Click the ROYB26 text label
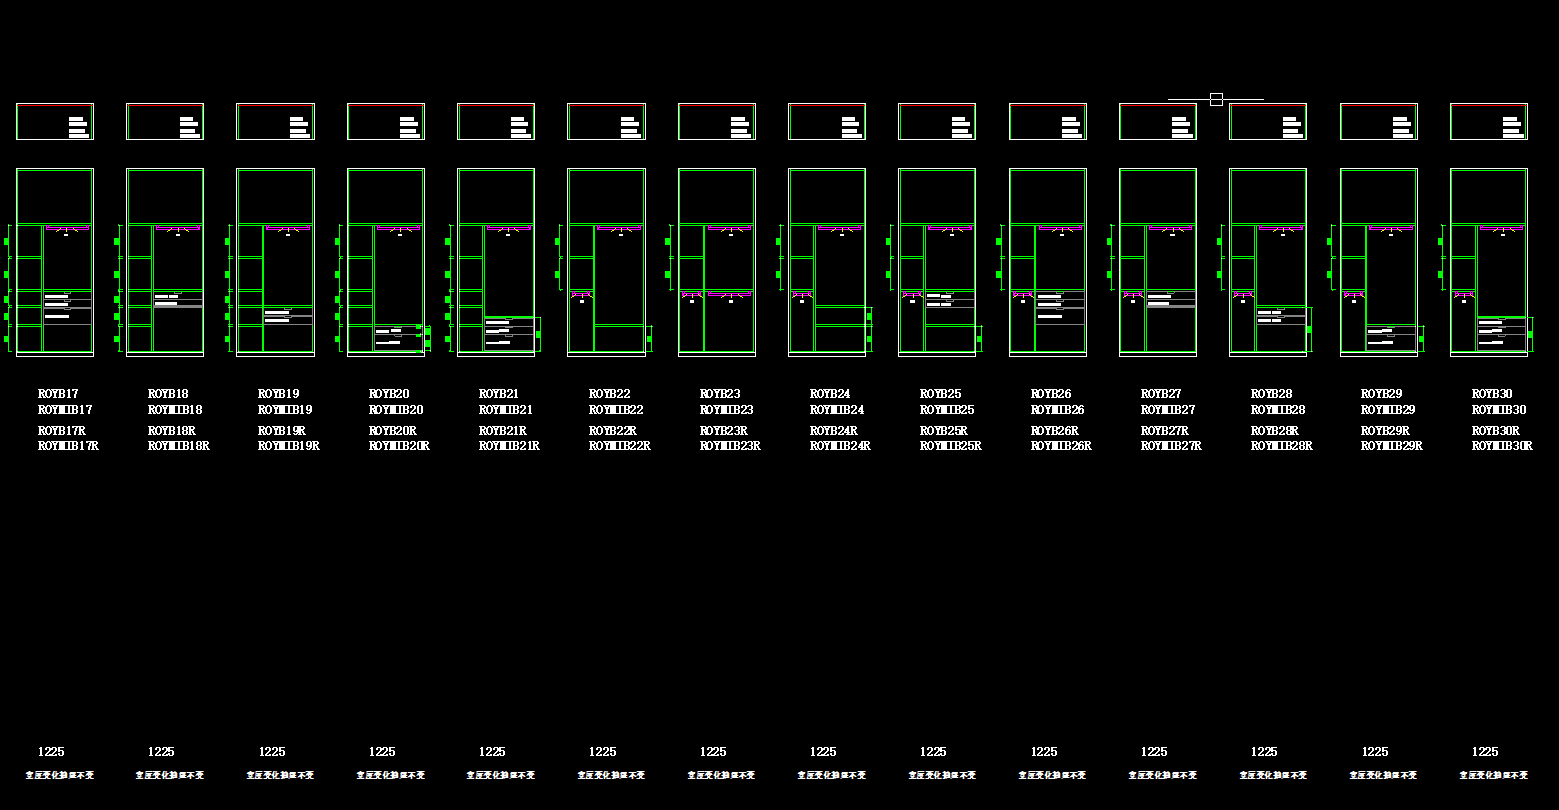This screenshot has width=1559, height=810. coord(1051,394)
